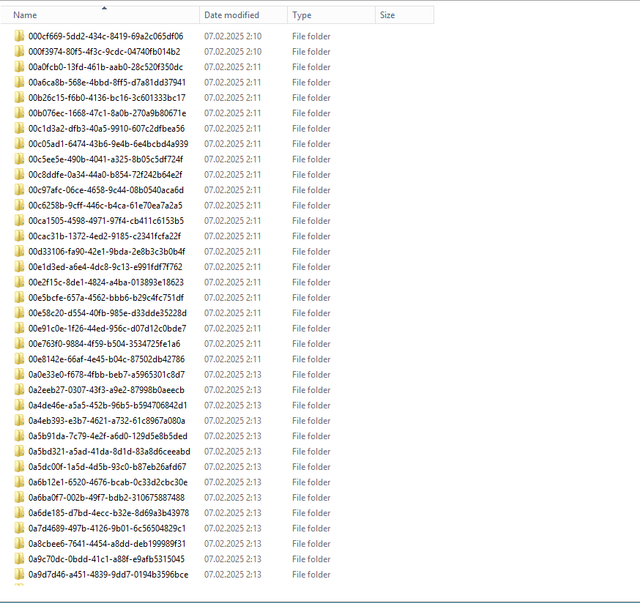Select folder name 0a7d4689-497b-4126-9b01-6c56504829c1
The image size is (640, 603).
click(107, 528)
